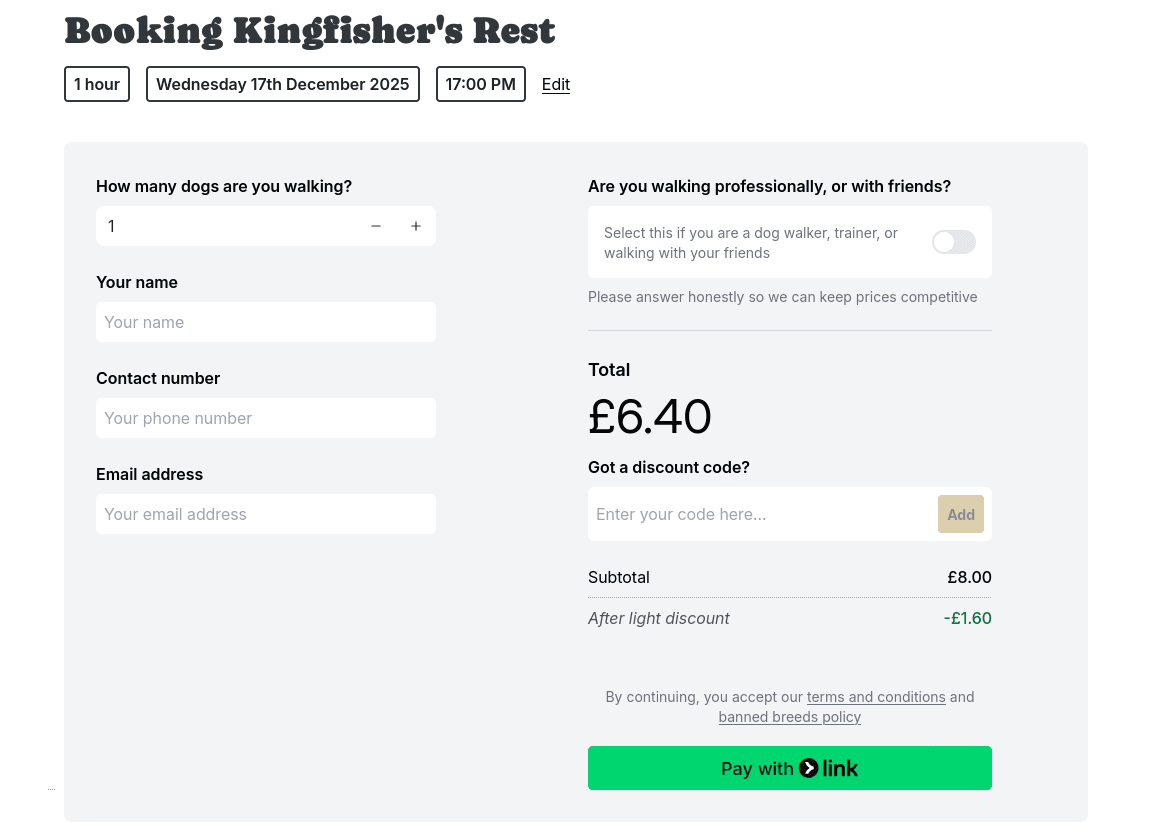Viewport: 1149px width, 840px height.
Task: Toggle the professional walker switch
Action: (953, 242)
